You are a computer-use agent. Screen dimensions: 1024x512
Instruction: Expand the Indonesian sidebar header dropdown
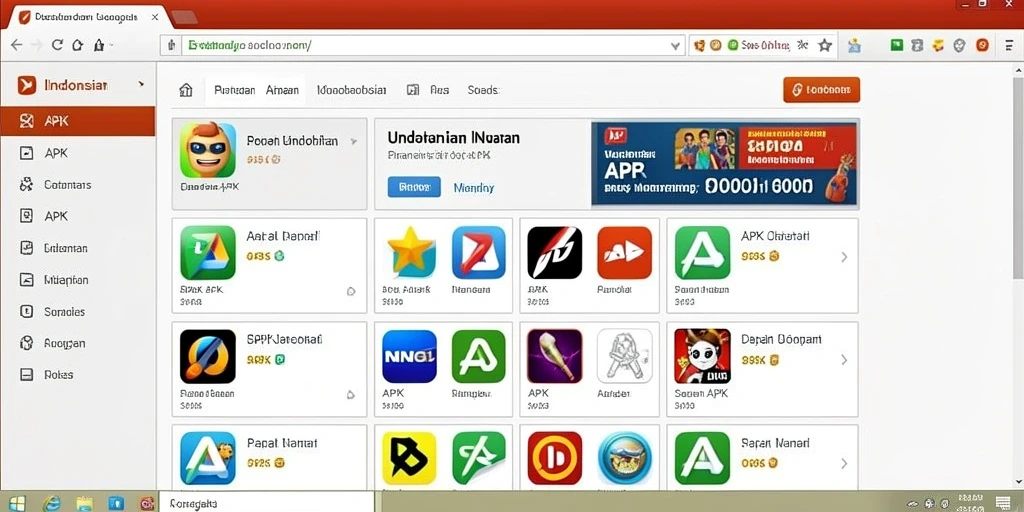point(142,84)
